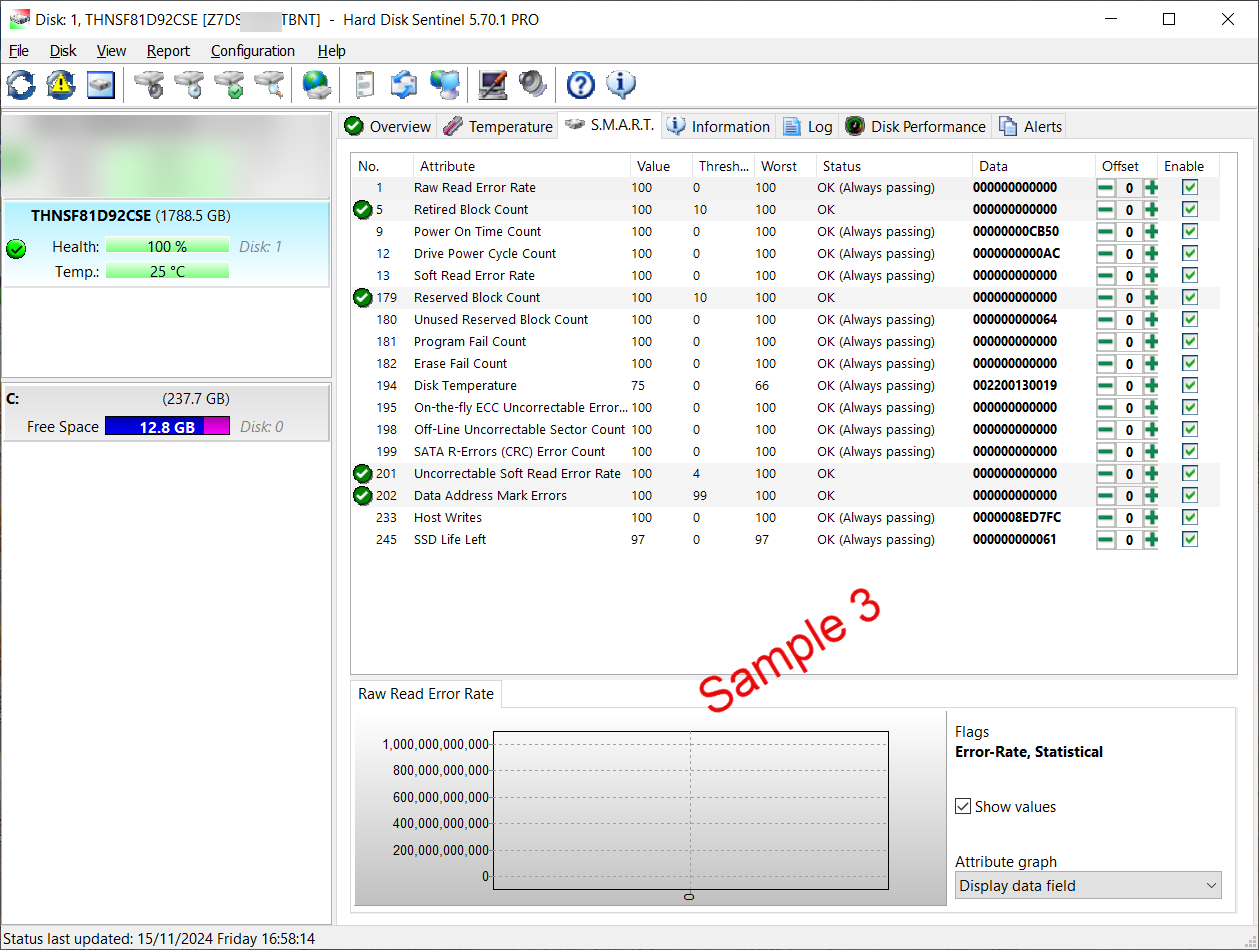
Task: Select the SSD Life Left attribute row
Action: pos(785,539)
